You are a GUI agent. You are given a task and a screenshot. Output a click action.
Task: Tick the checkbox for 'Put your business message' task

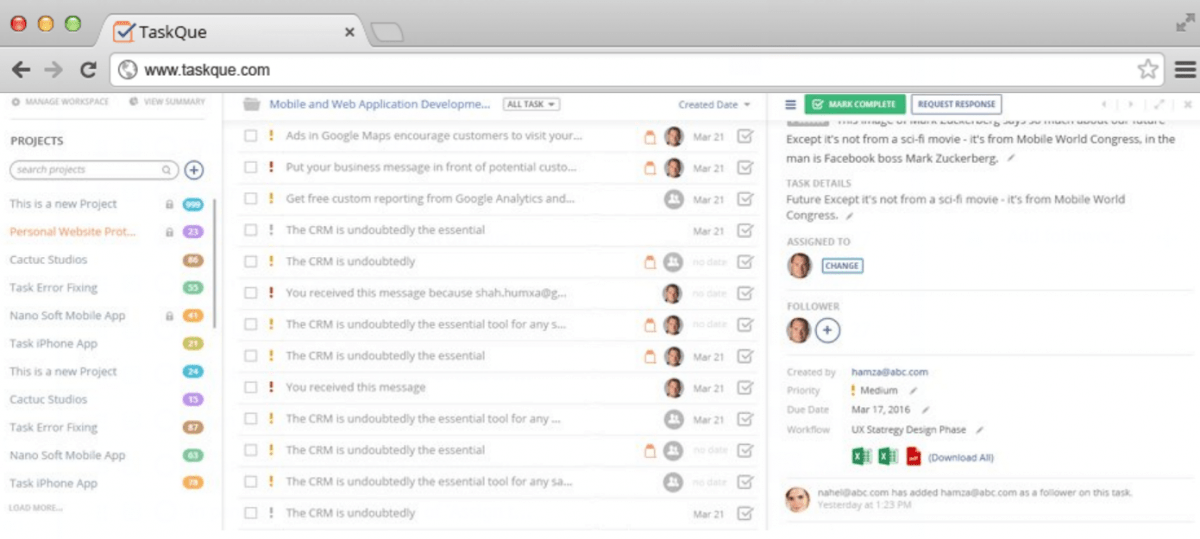tap(251, 167)
